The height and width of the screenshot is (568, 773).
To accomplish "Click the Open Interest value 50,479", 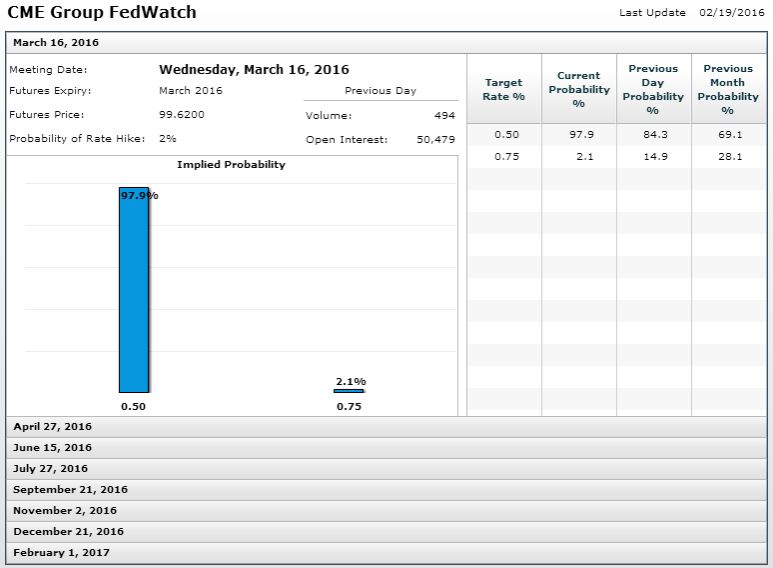I will pos(435,140).
